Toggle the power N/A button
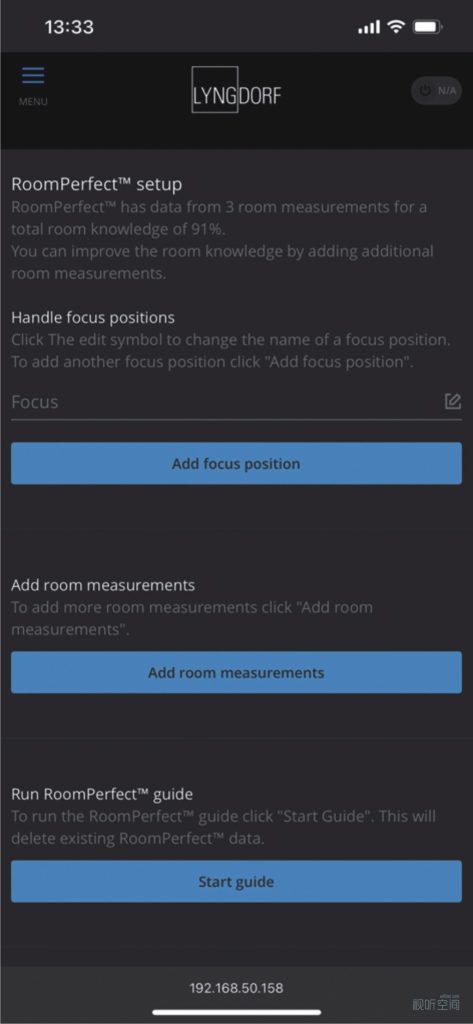 coord(436,91)
